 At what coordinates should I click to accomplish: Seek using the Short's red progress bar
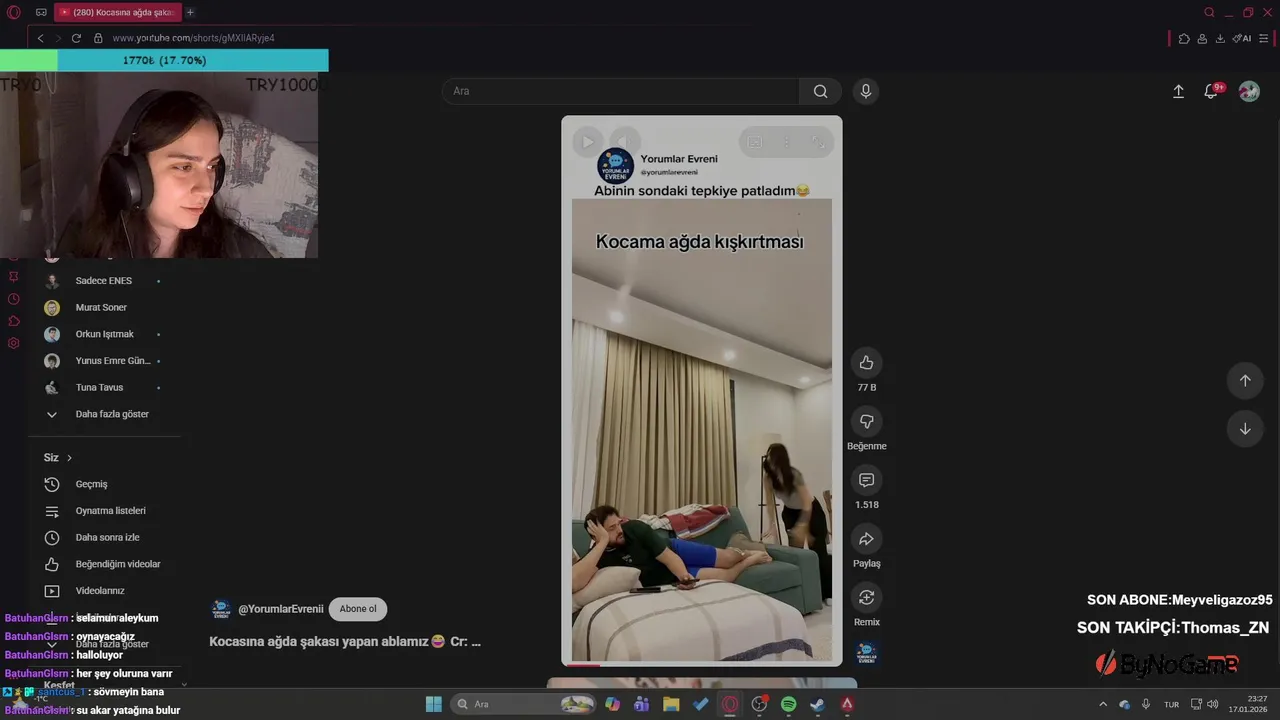[x=701, y=664]
